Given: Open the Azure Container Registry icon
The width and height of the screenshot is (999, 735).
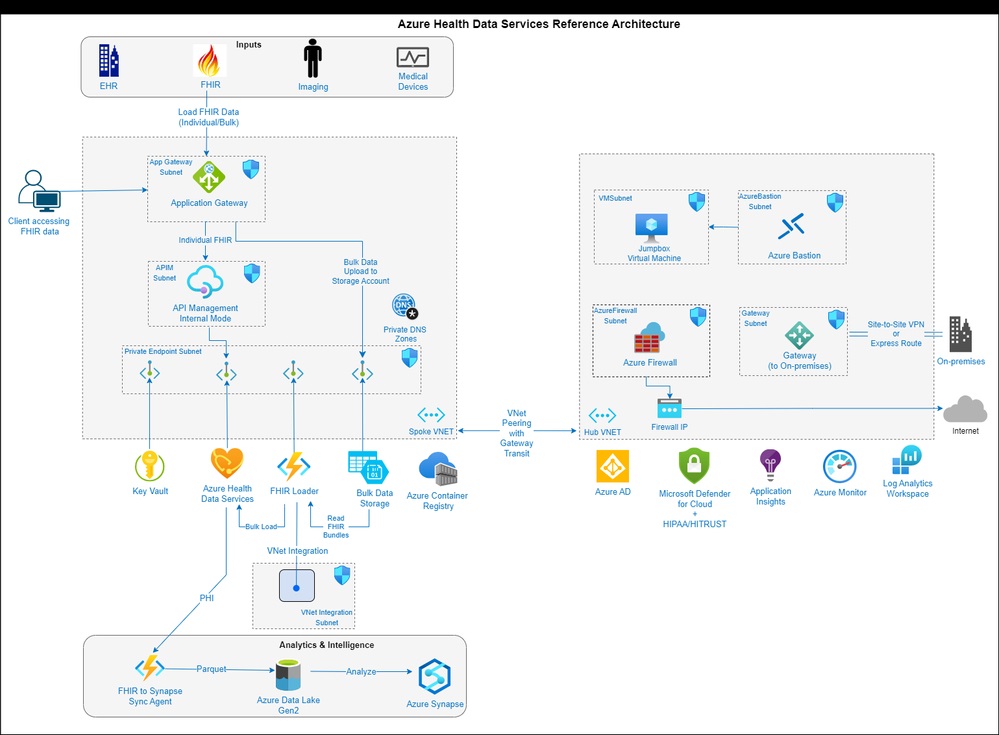Looking at the screenshot, I should (437, 467).
